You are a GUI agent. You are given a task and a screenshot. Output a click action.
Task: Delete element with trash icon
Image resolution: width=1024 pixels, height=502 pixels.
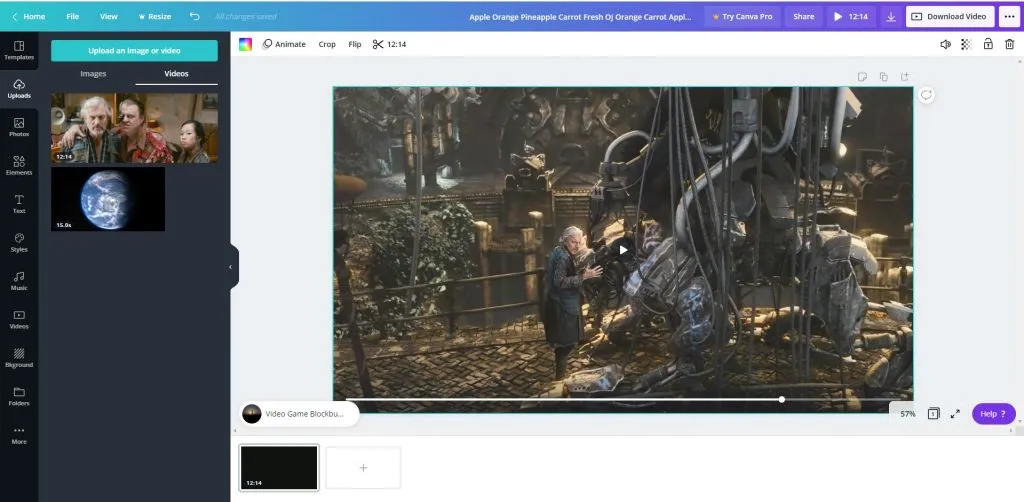pyautogui.click(x=1010, y=44)
